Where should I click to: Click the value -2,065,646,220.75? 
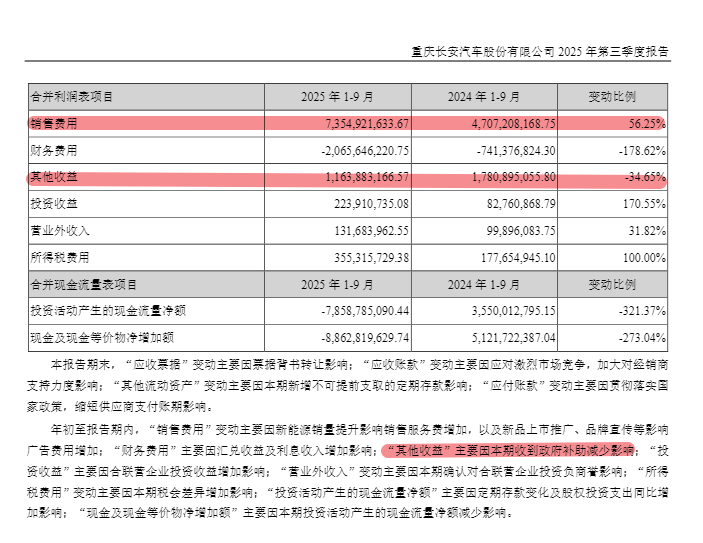(365, 150)
